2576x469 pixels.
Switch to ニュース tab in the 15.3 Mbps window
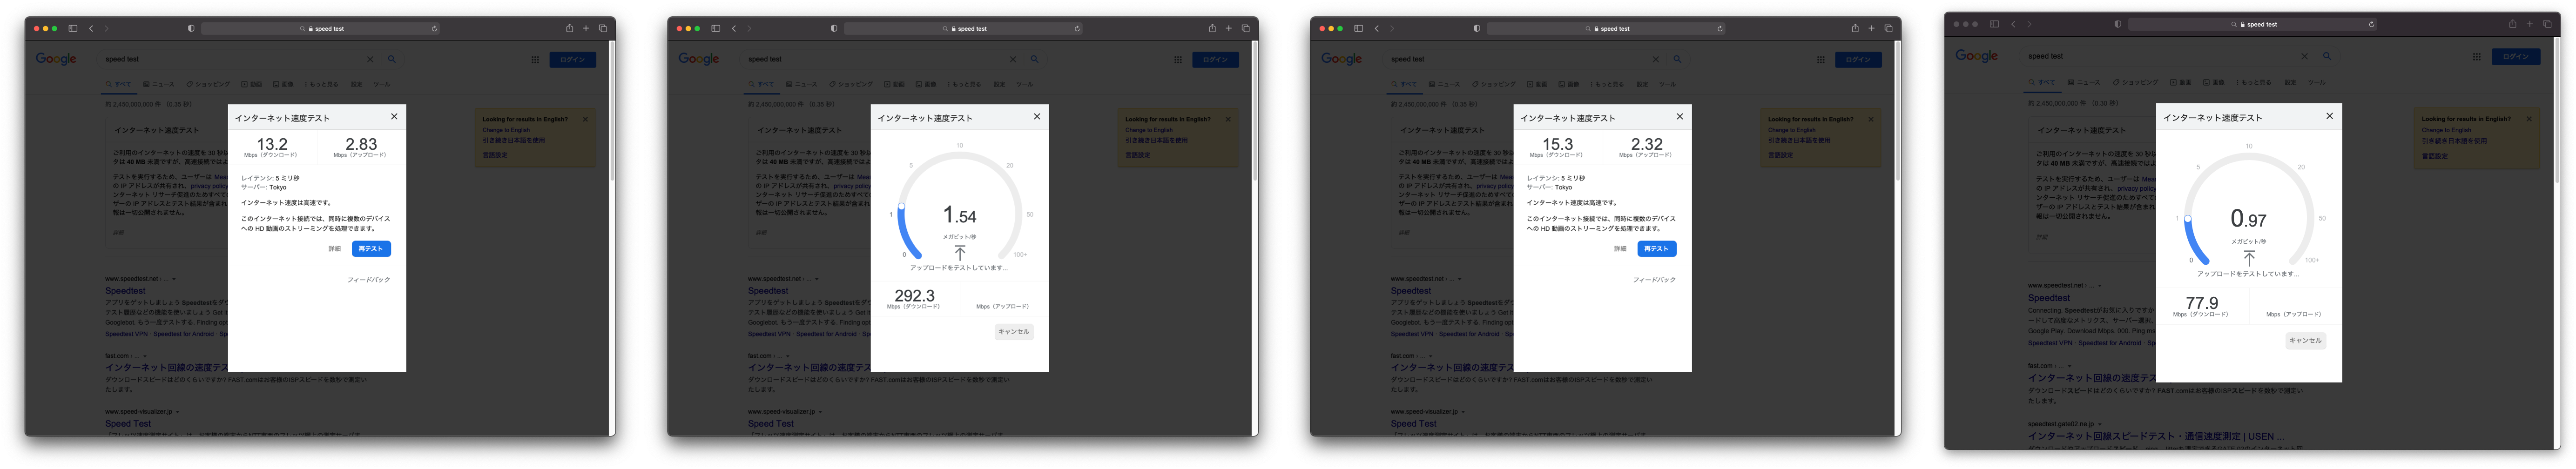[x=1446, y=84]
